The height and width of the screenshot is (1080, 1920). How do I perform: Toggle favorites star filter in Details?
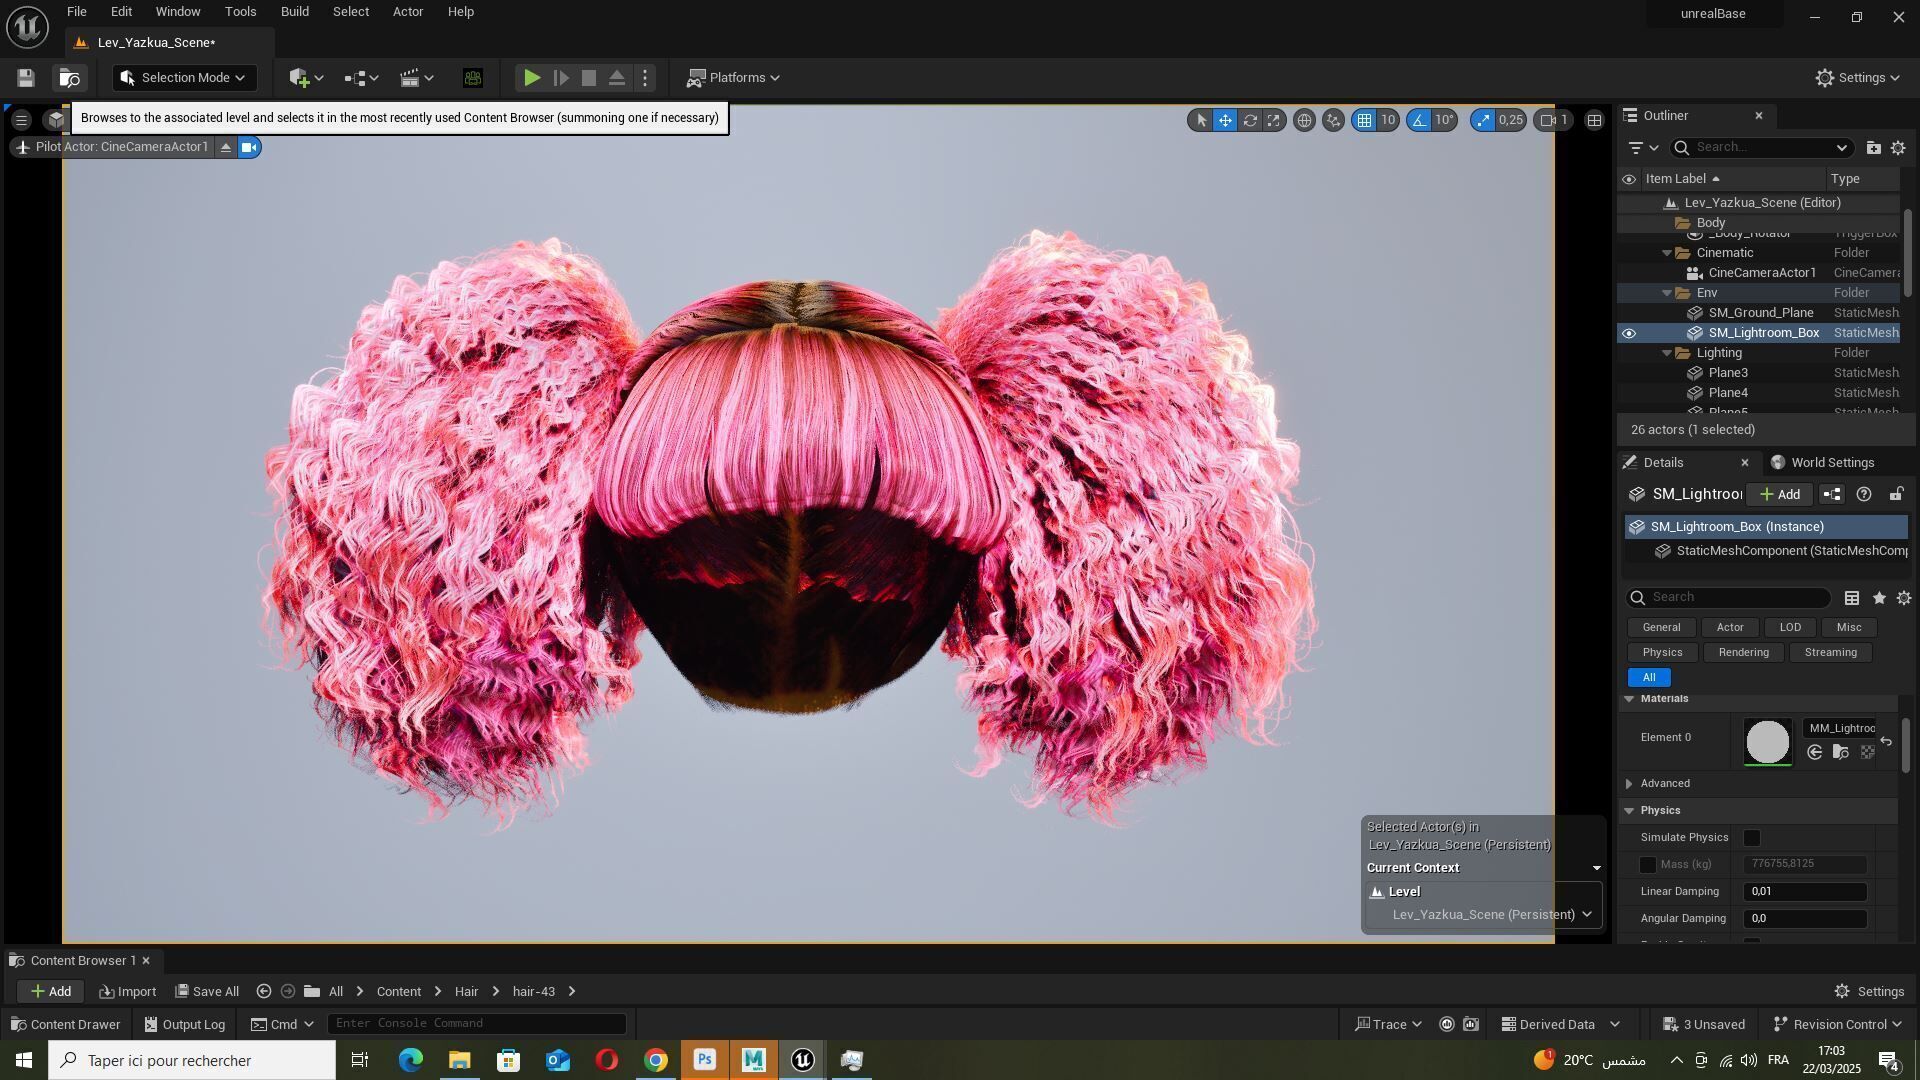click(1879, 598)
